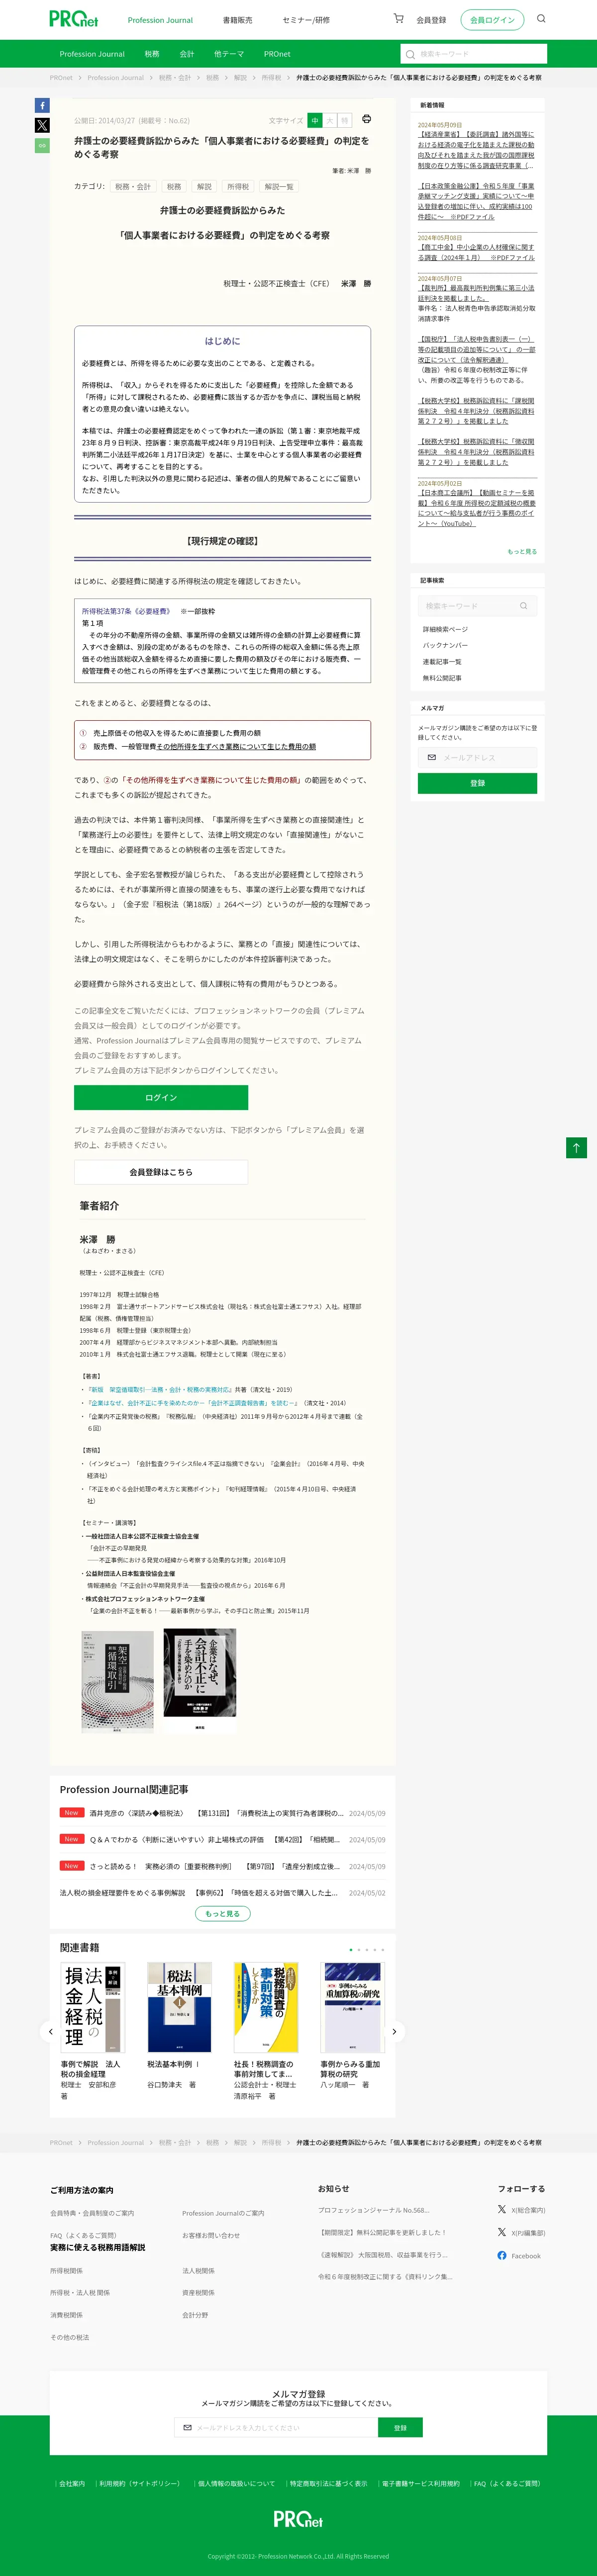Open 連載記事一覧 link in sidebar

442,662
